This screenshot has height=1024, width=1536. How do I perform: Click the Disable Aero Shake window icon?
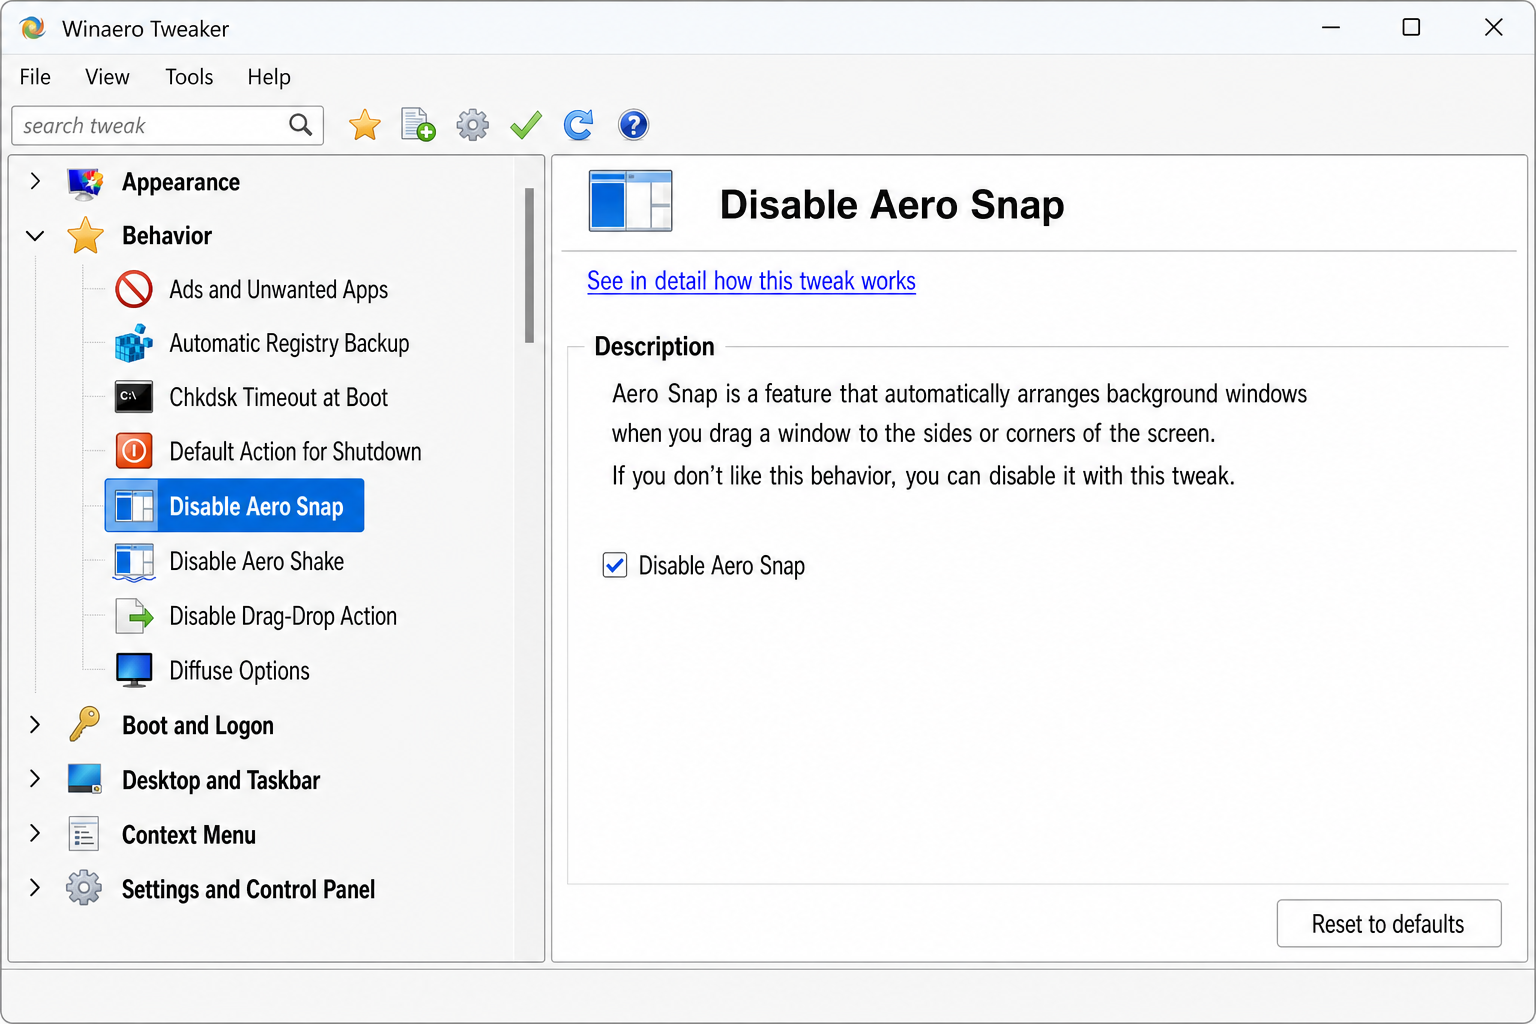pos(134,562)
